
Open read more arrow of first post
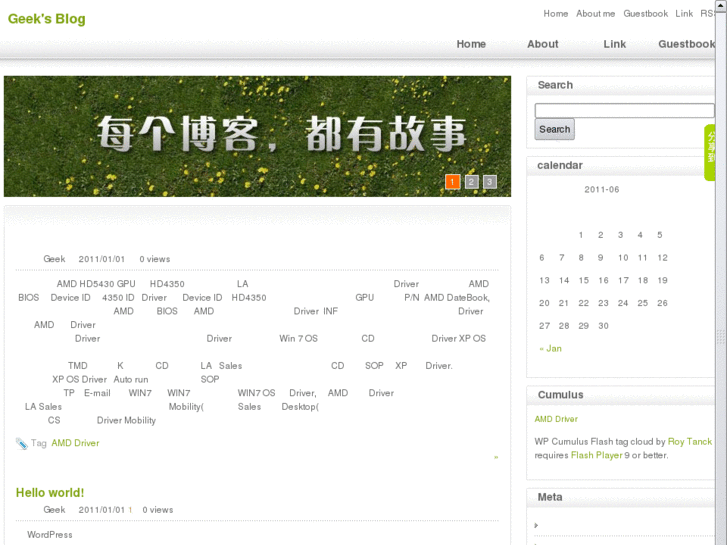coord(496,457)
